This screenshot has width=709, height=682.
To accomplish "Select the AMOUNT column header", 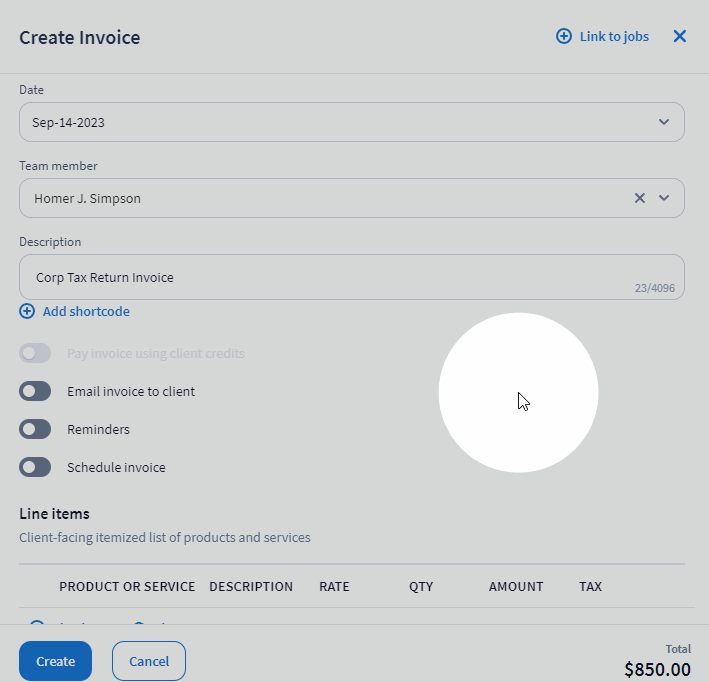I will pyautogui.click(x=516, y=587).
